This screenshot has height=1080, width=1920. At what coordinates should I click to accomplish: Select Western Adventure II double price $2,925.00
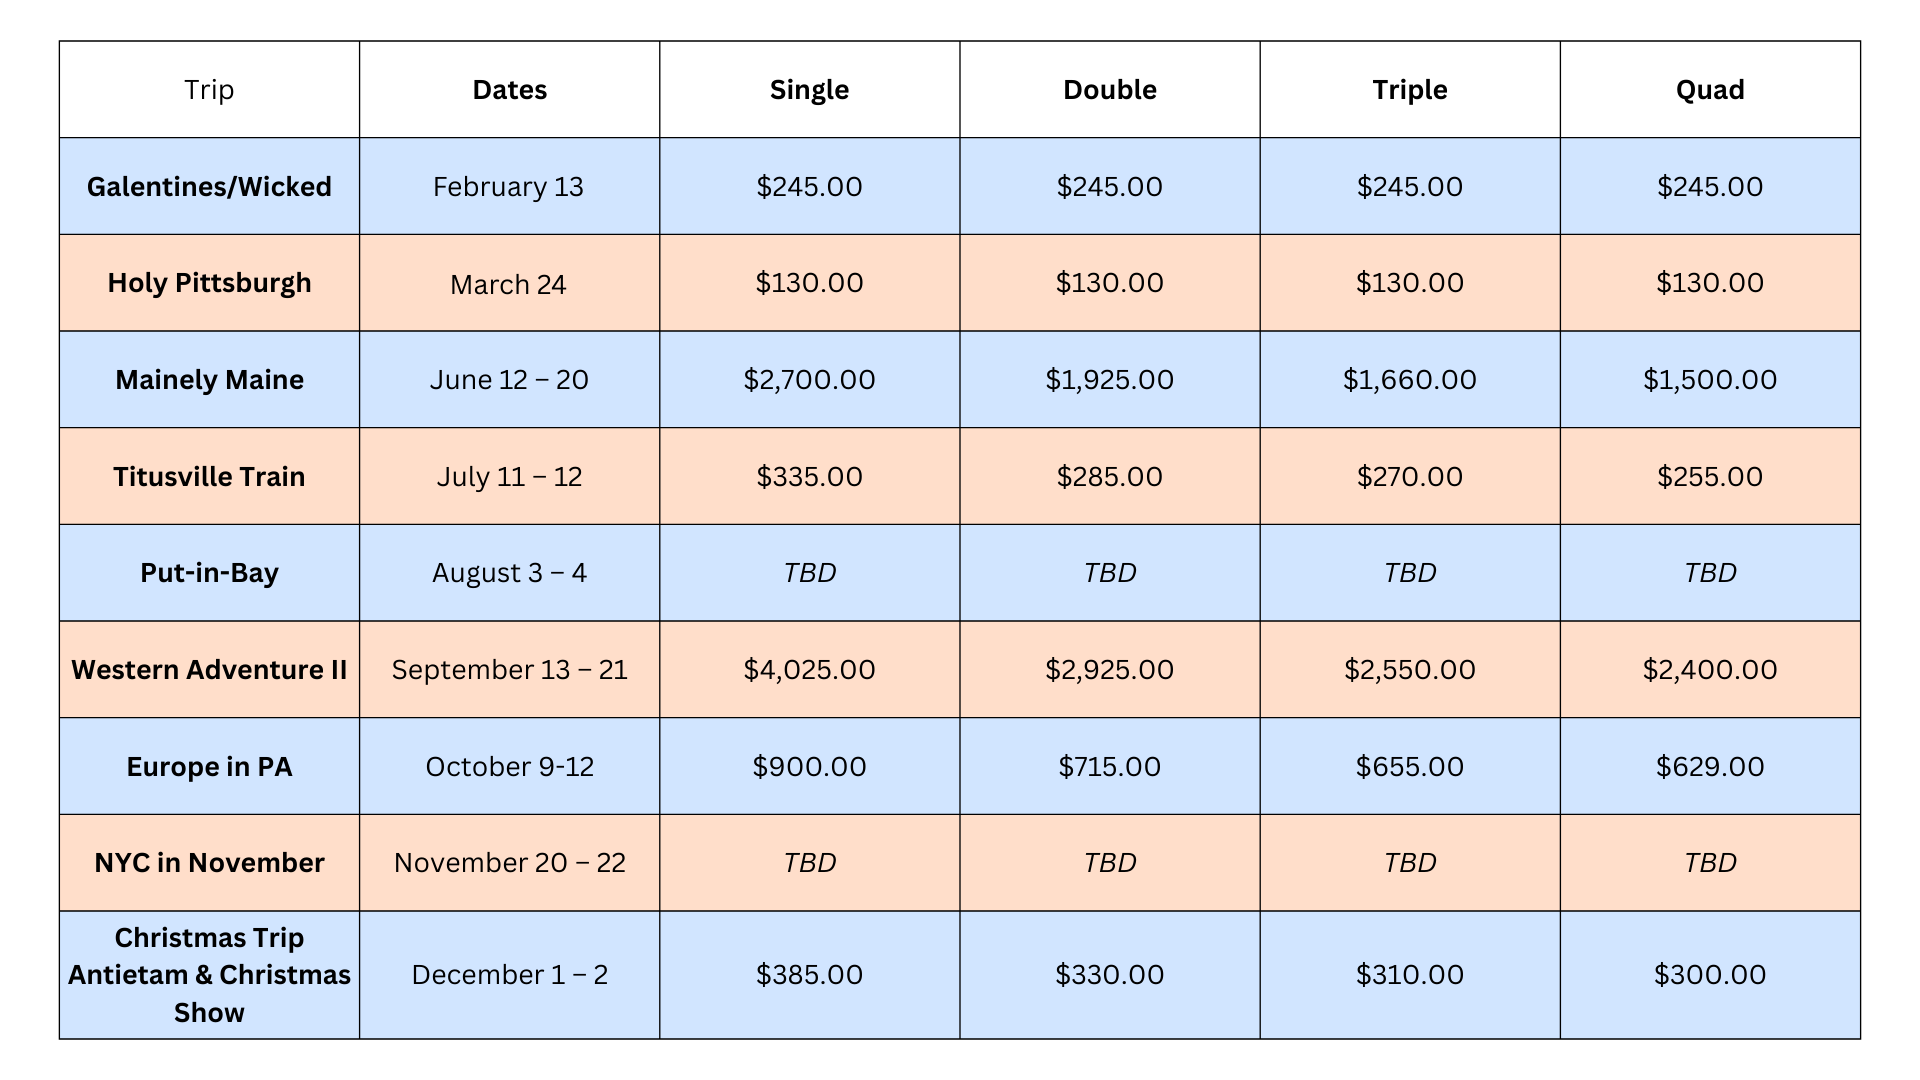click(x=1109, y=670)
